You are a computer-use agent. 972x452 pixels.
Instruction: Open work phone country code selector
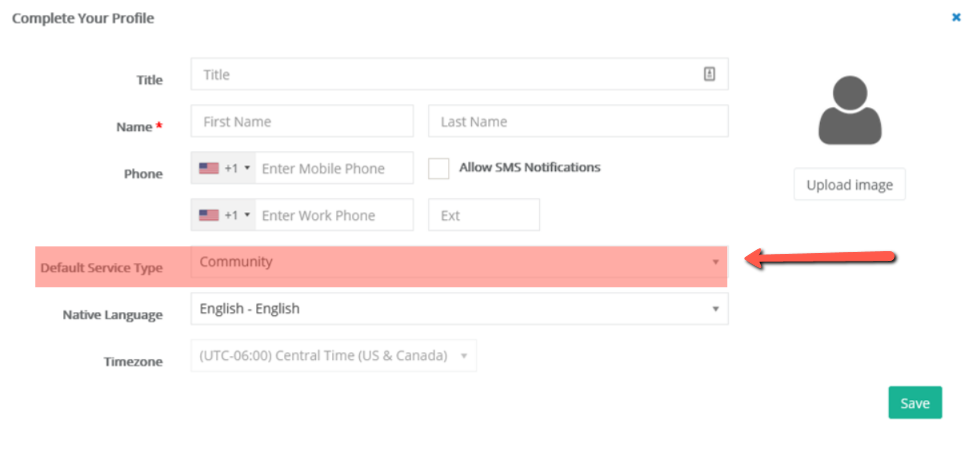[224, 215]
